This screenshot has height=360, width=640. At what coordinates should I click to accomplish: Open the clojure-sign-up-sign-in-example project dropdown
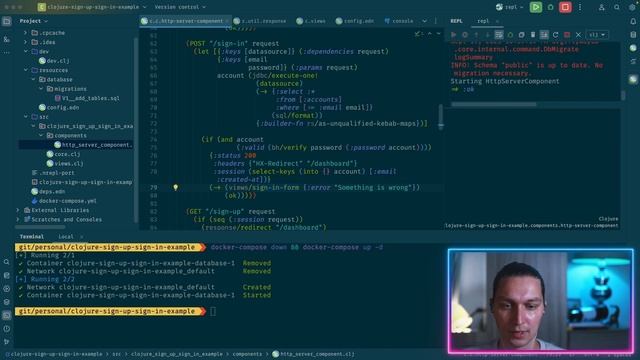[92, 7]
